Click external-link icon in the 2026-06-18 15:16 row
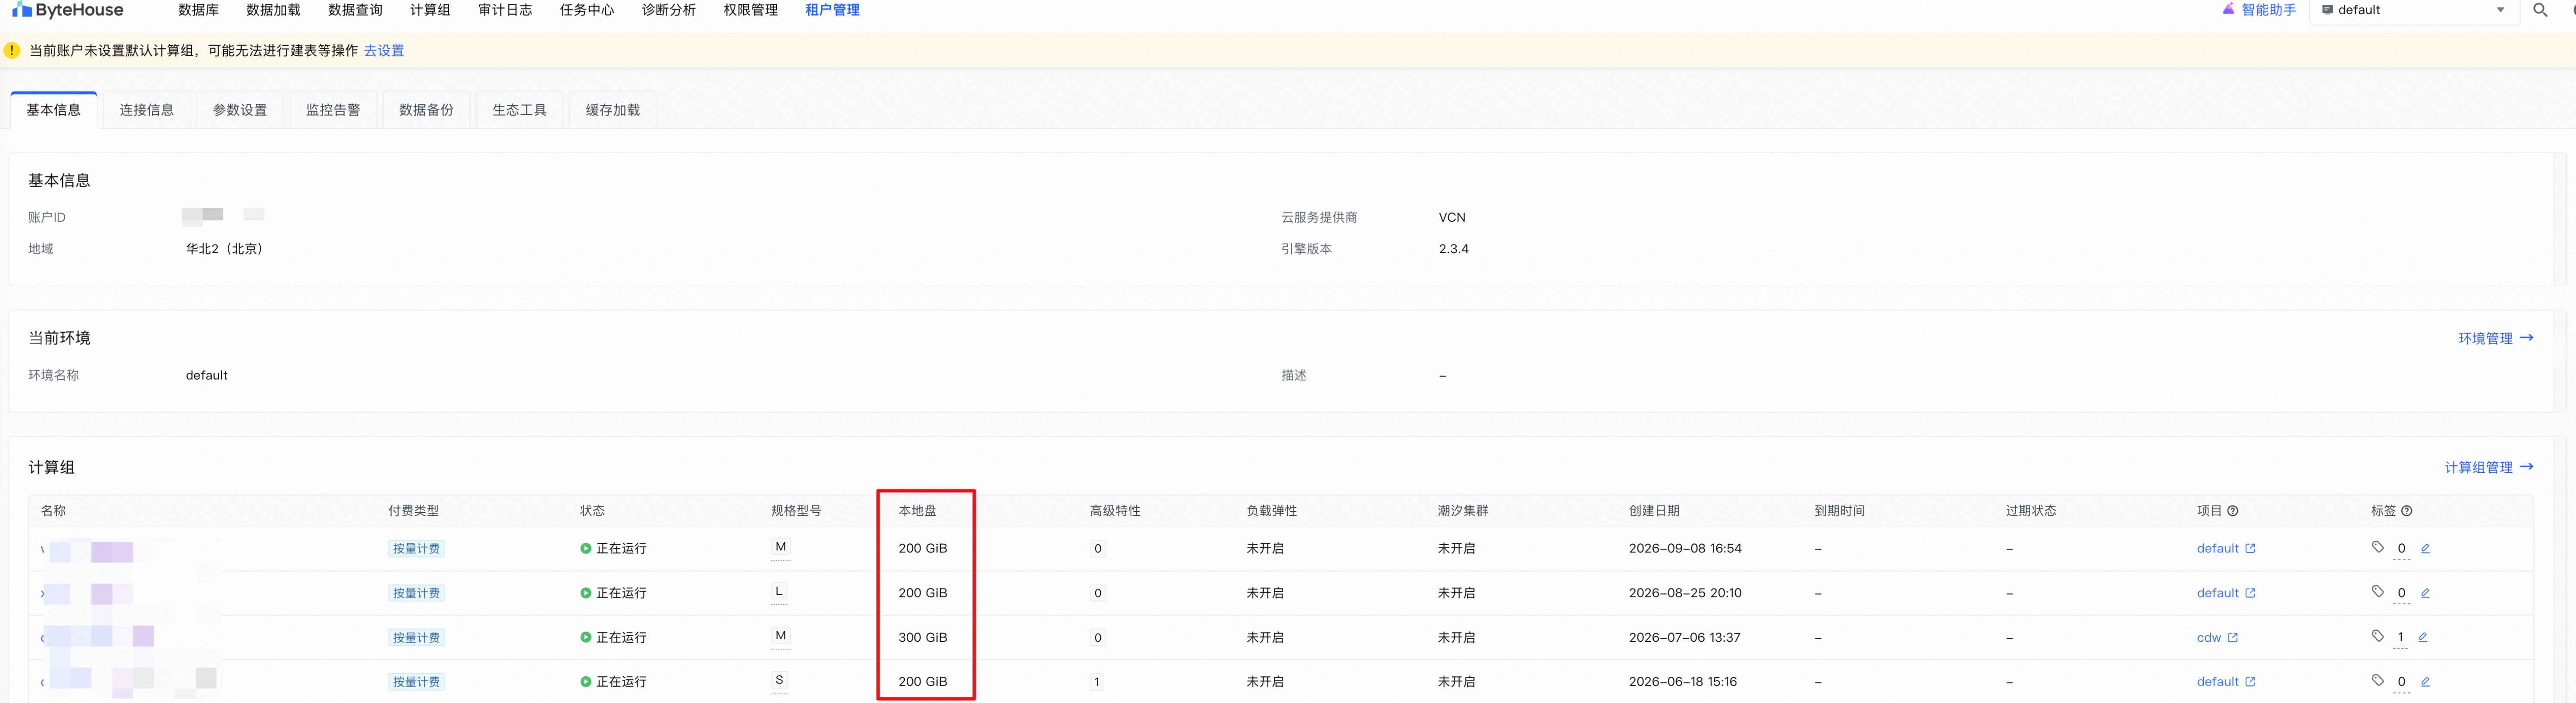The height and width of the screenshot is (703, 2576). 2250,682
